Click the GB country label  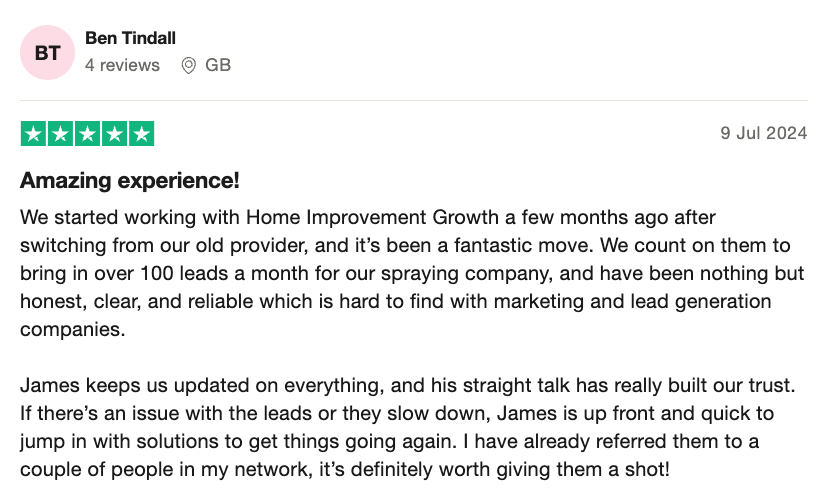coord(218,65)
